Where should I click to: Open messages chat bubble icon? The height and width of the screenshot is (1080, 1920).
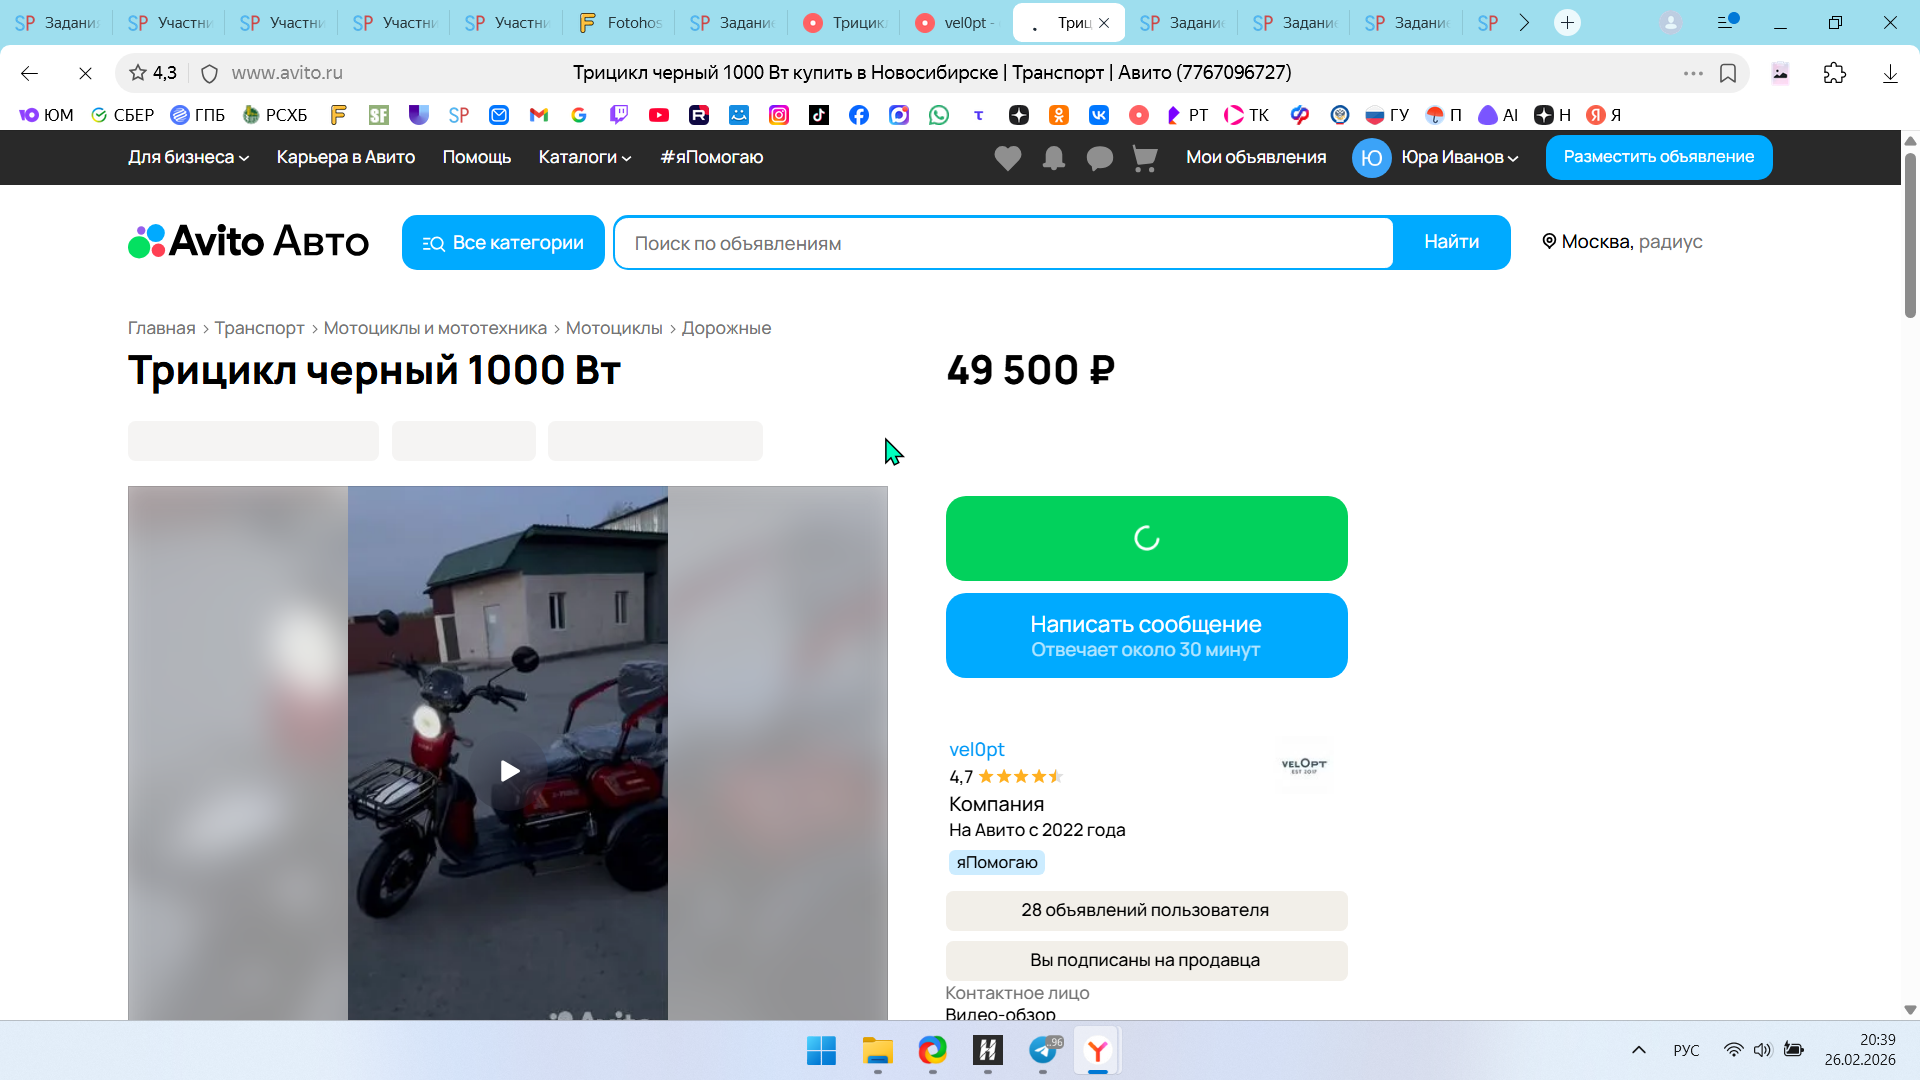pos(1099,158)
